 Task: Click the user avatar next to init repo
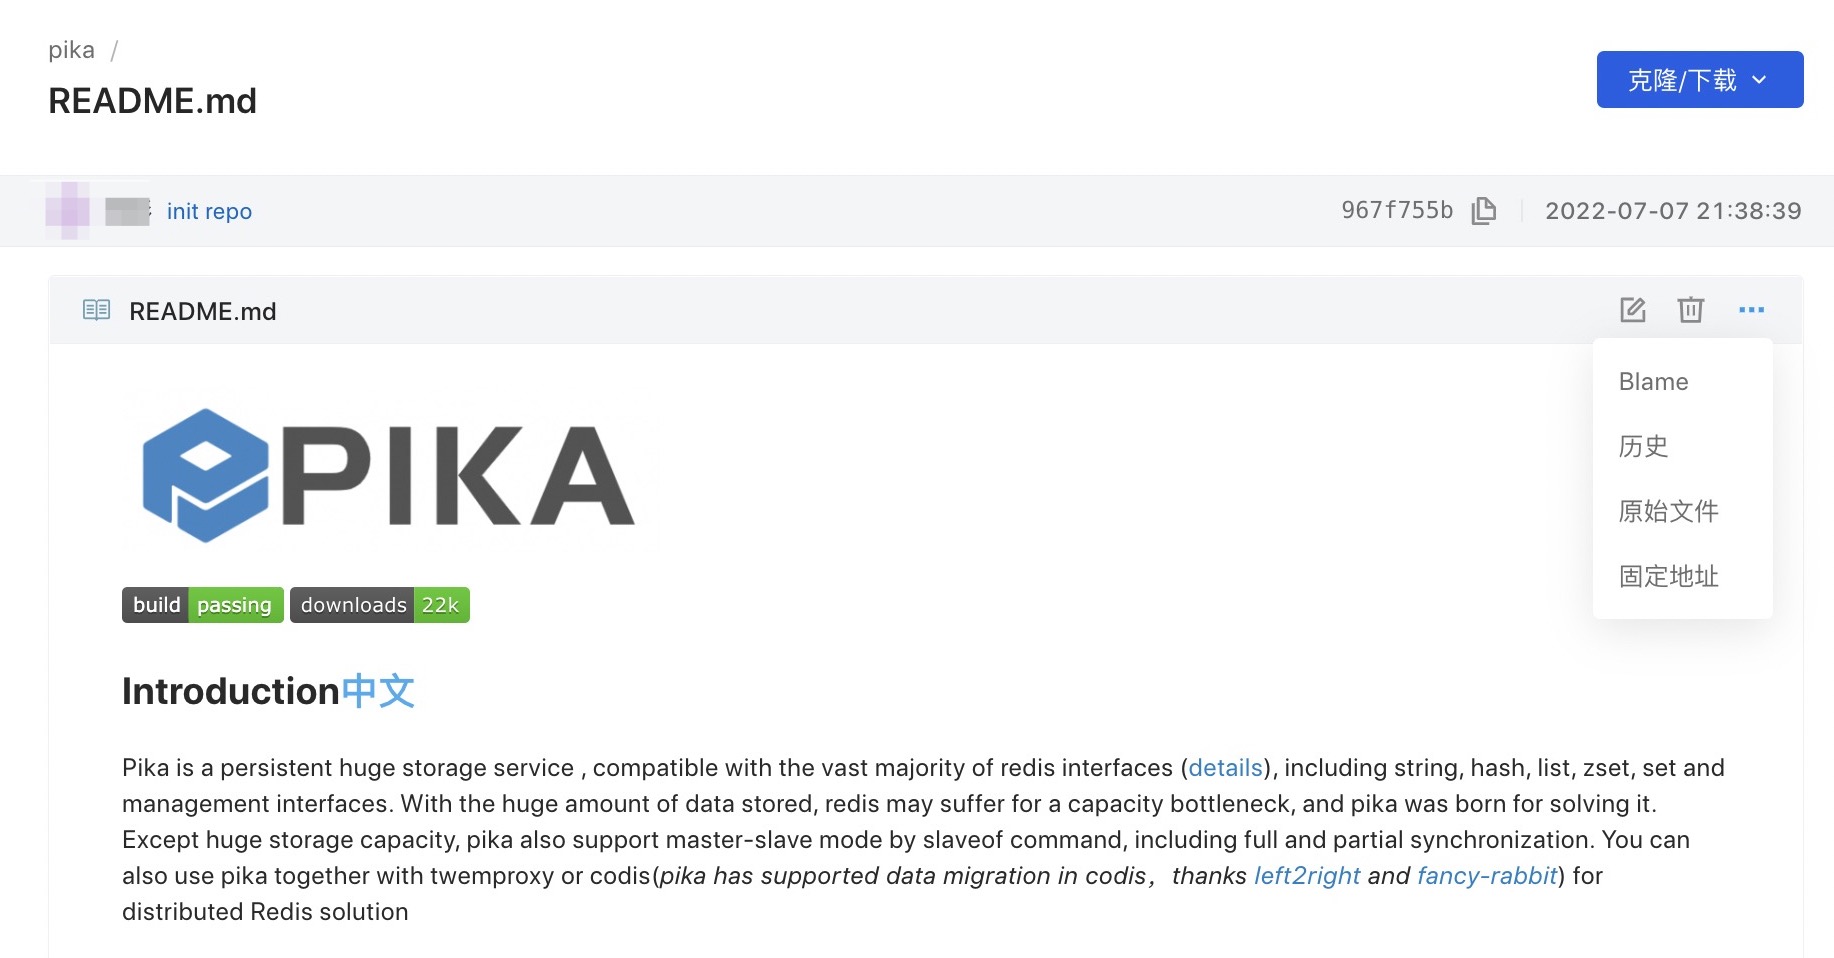click(x=68, y=211)
